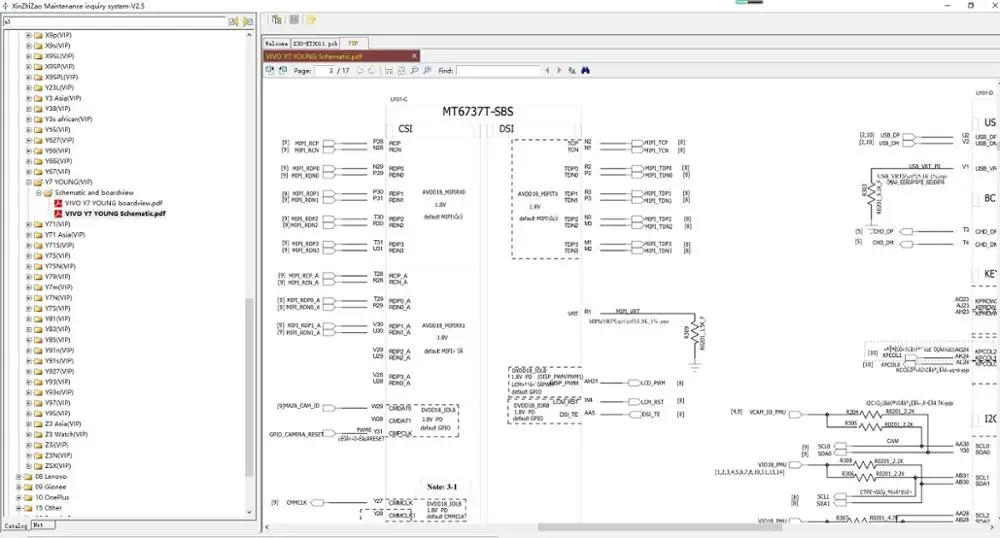Expand the 15 Other tree node
This screenshot has width=1000, height=538.
click(x=18, y=508)
